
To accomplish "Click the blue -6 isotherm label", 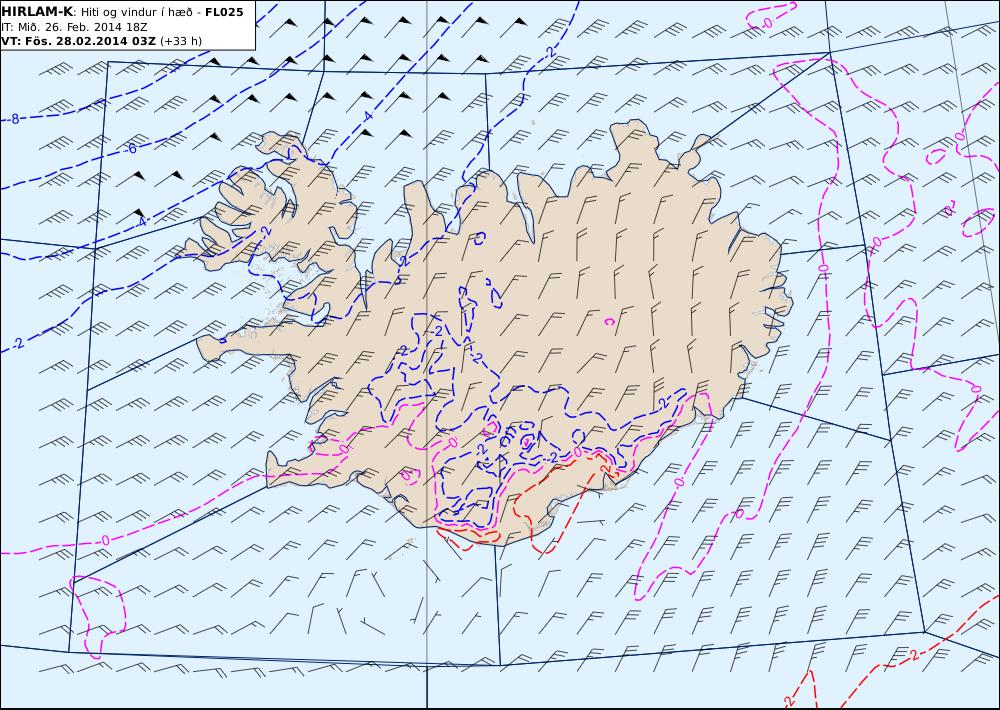I will (131, 149).
